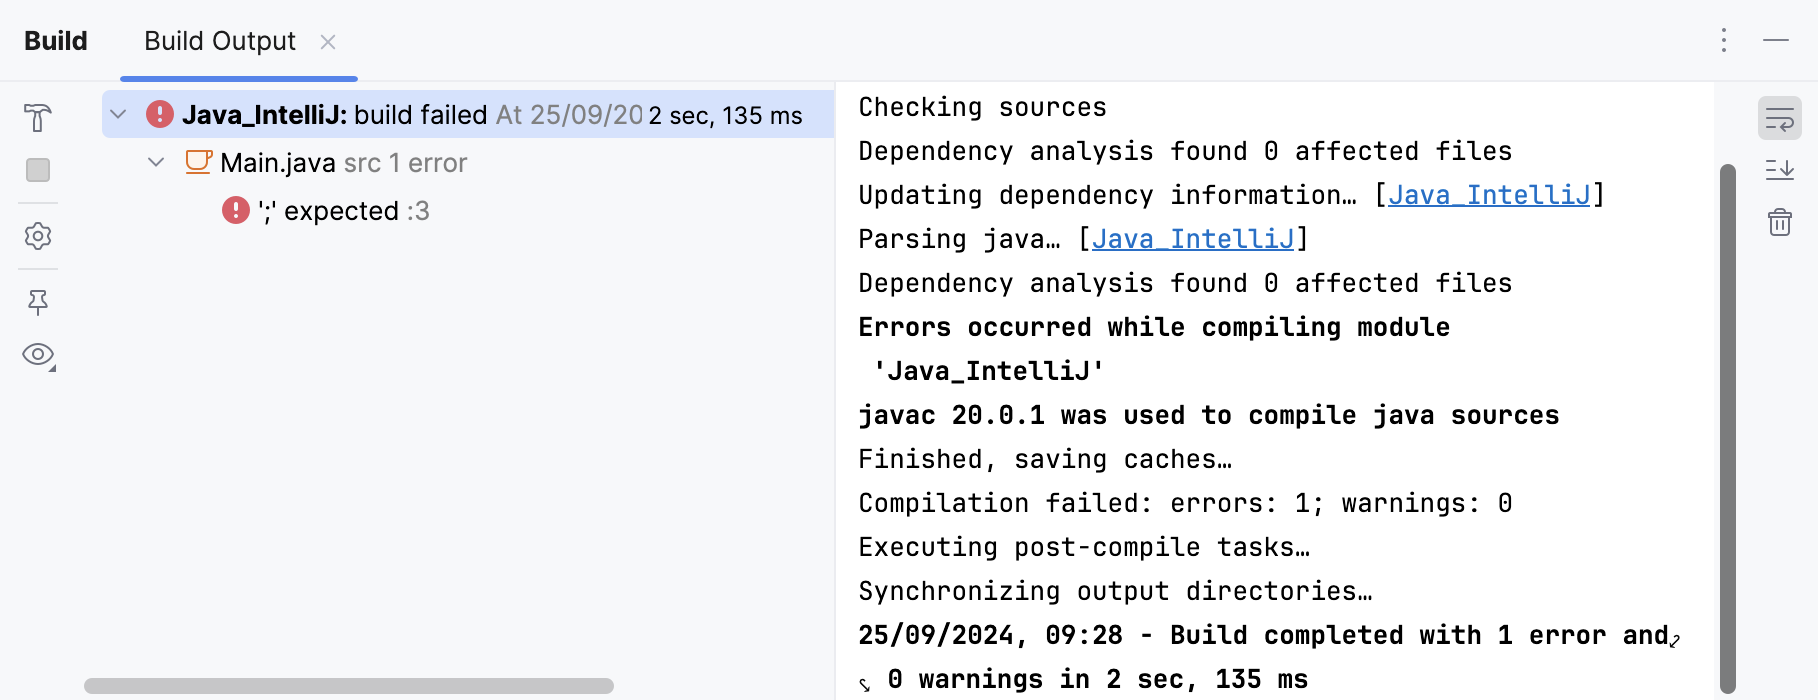This screenshot has height=700, width=1818.
Task: Toggle soft-wrap in the console output
Action: point(1779,119)
